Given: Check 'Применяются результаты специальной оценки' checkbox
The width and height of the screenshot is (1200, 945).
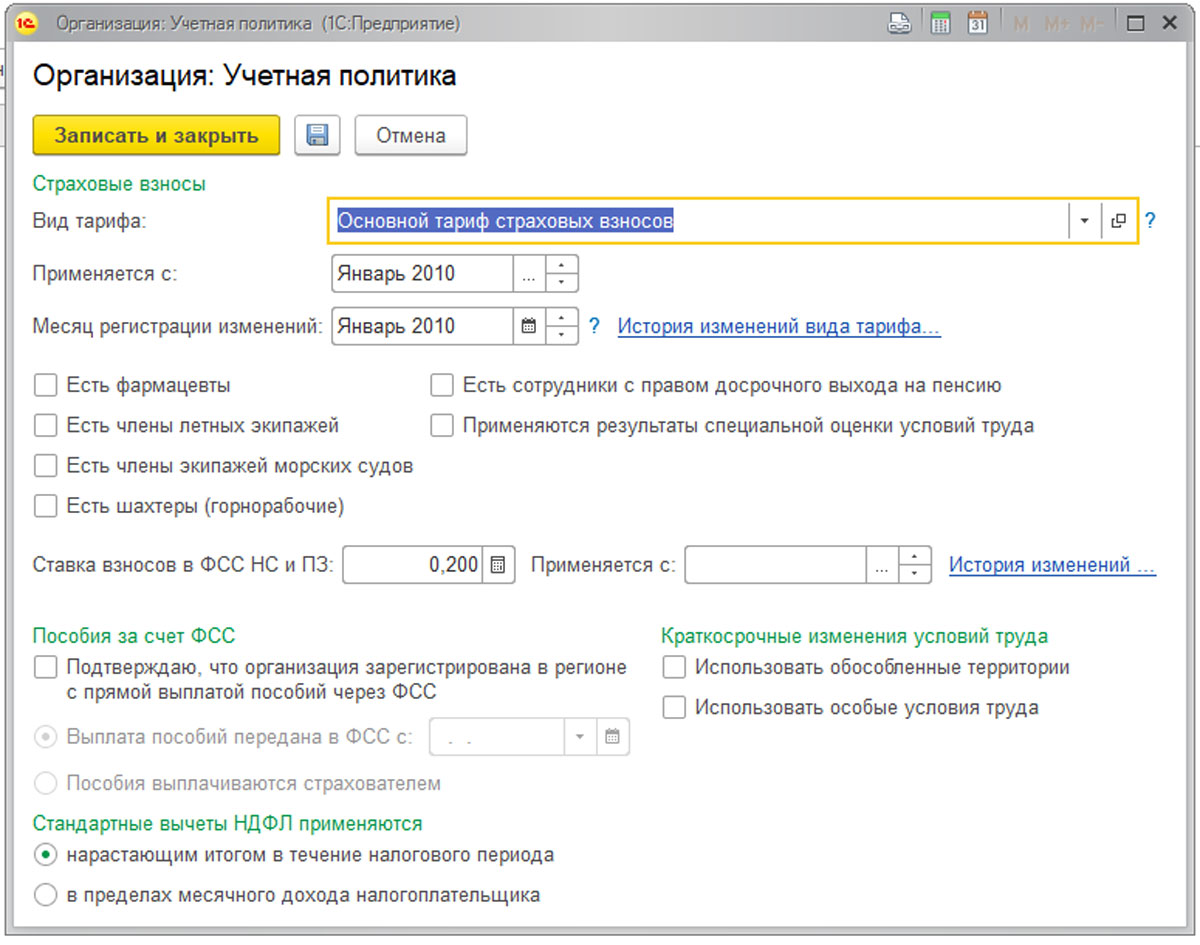Looking at the screenshot, I should tap(442, 426).
